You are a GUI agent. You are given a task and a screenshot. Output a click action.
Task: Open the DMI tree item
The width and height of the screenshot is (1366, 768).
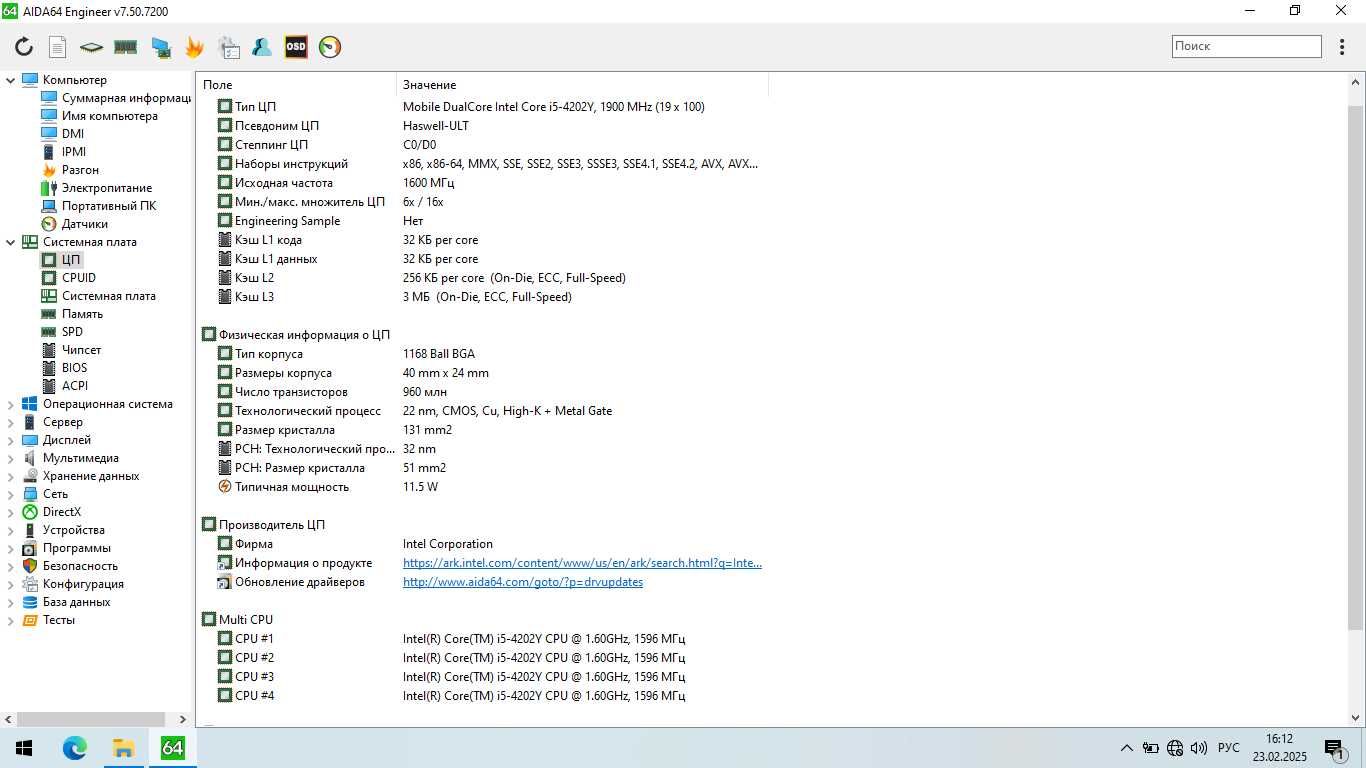(62, 134)
